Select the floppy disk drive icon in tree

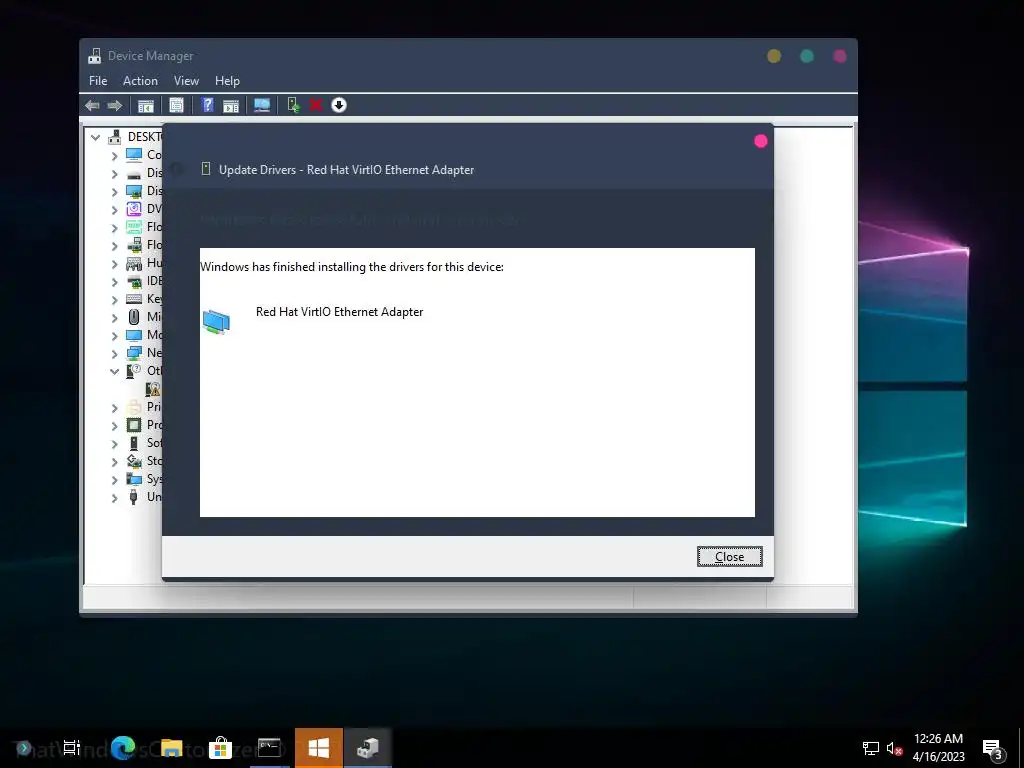[134, 227]
